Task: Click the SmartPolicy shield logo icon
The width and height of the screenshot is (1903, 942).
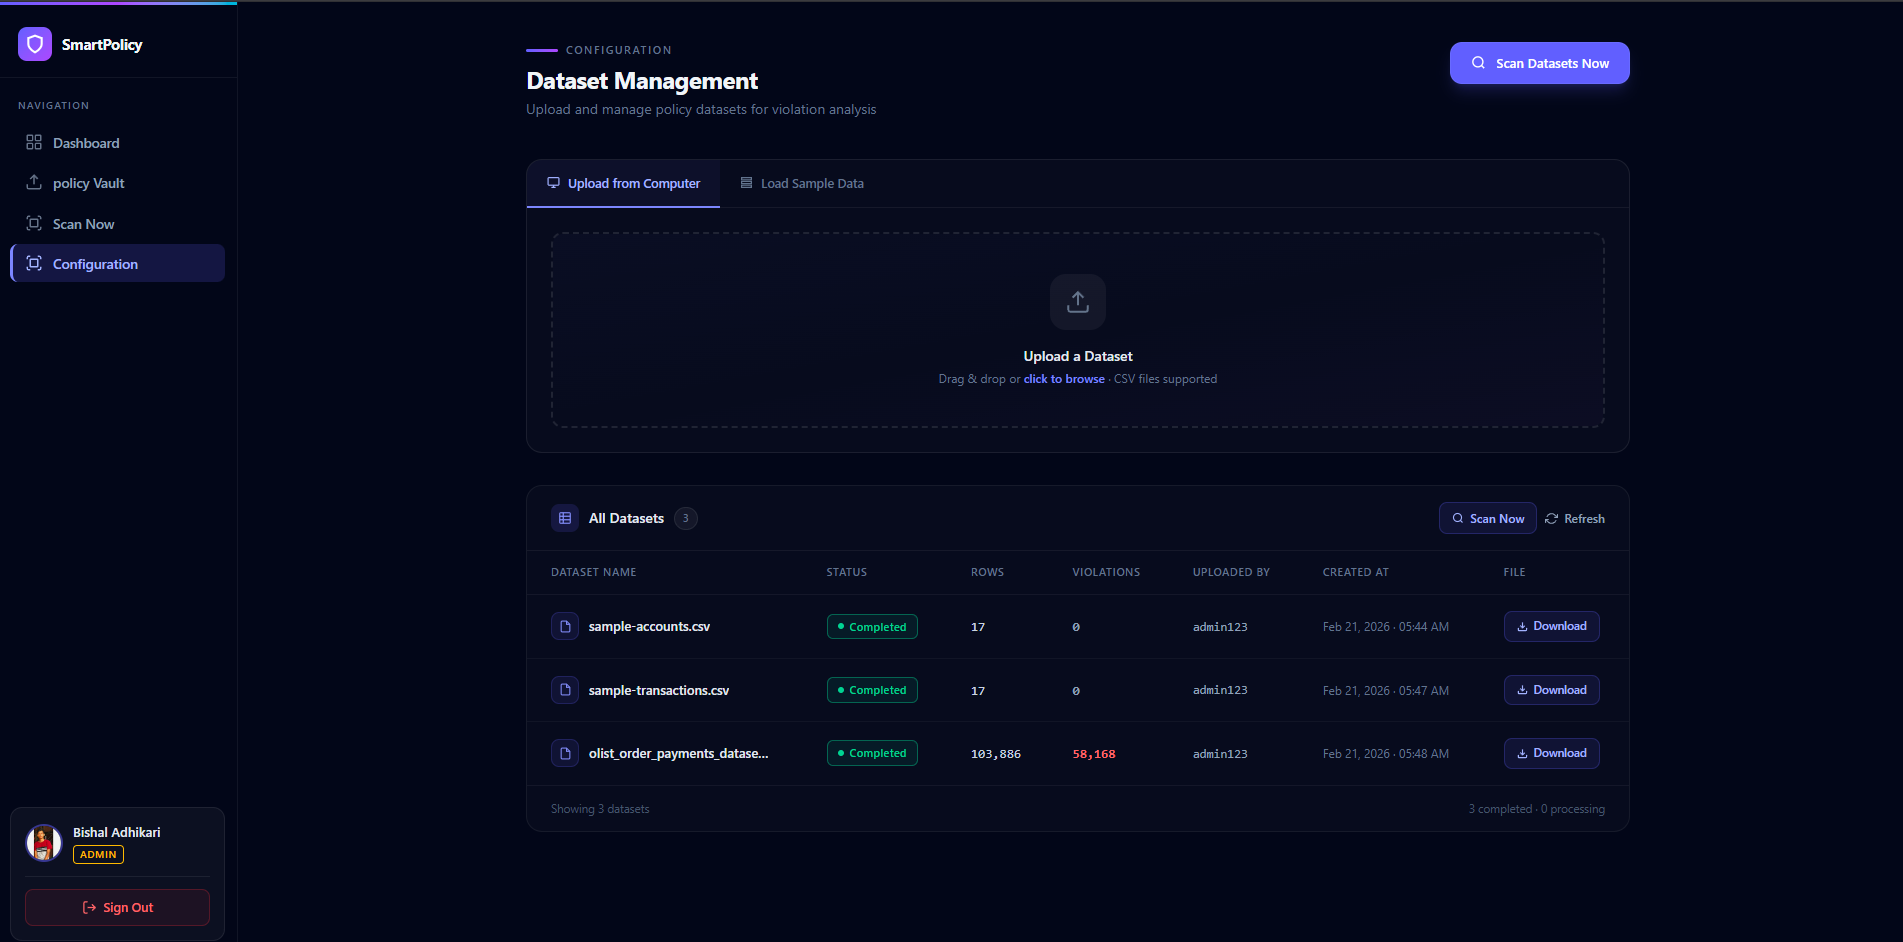Action: pos(35,44)
